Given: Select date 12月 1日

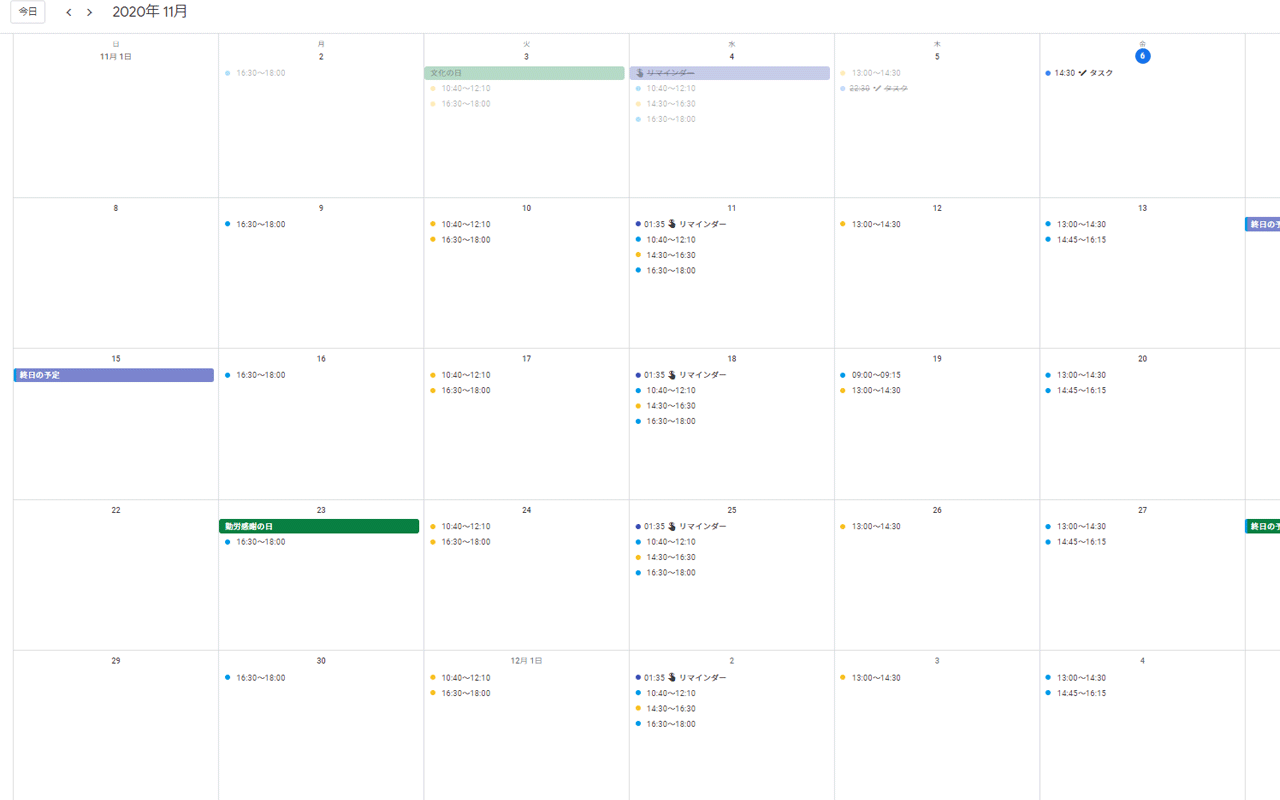Looking at the screenshot, I should tap(526, 661).
